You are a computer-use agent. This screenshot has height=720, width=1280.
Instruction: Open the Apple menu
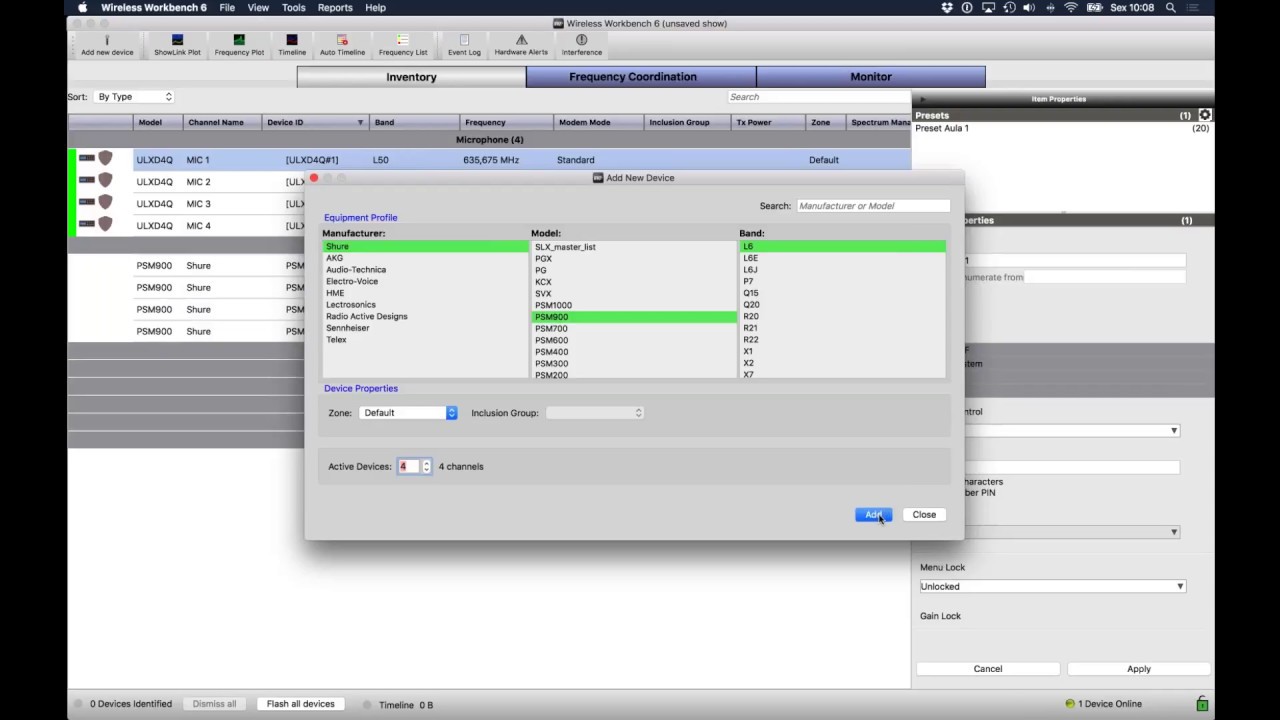[83, 8]
